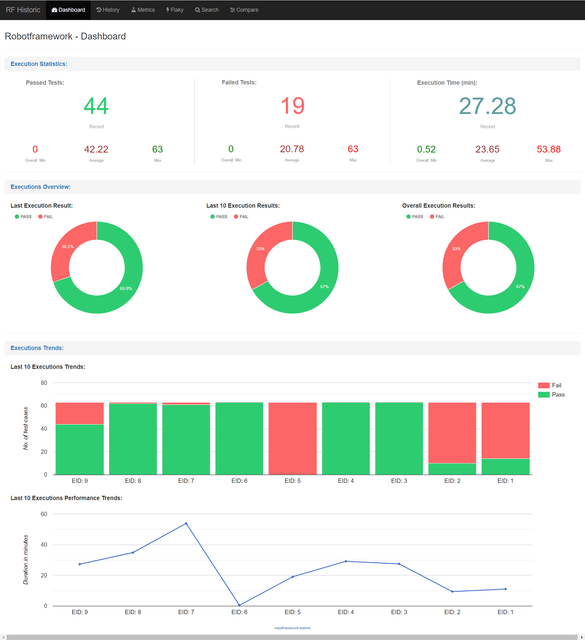Toggle PASS legend in Overall Execution Results

coord(415,217)
